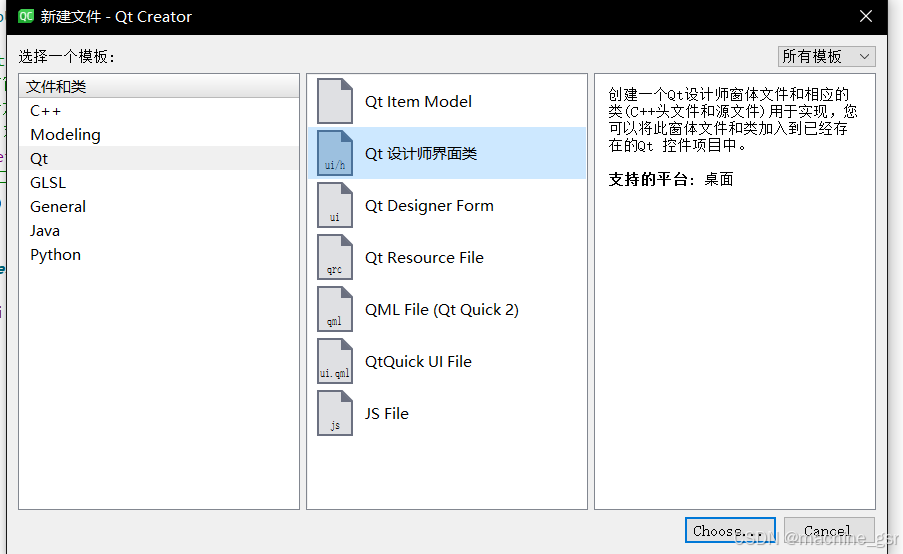Choose QML File (Qt Quick 2) template
903x554 pixels.
(x=447, y=309)
